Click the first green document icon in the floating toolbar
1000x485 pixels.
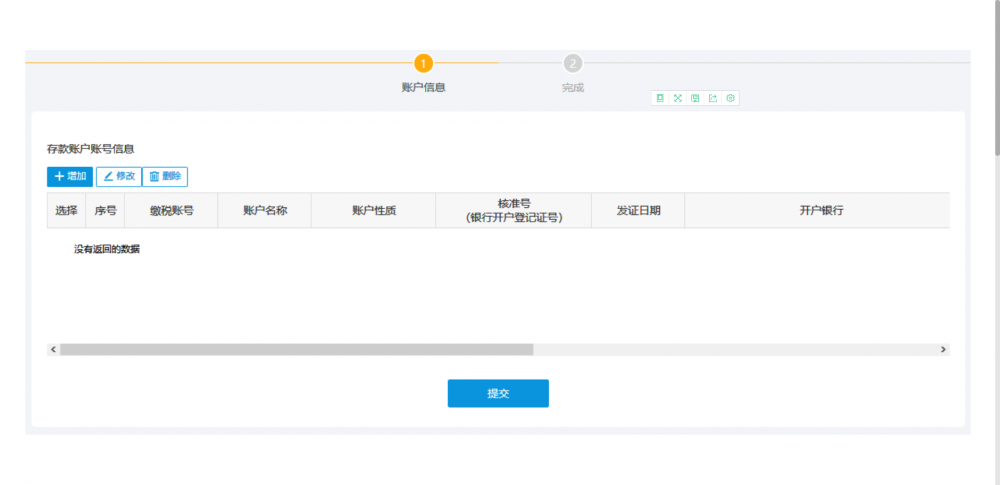pyautogui.click(x=660, y=98)
